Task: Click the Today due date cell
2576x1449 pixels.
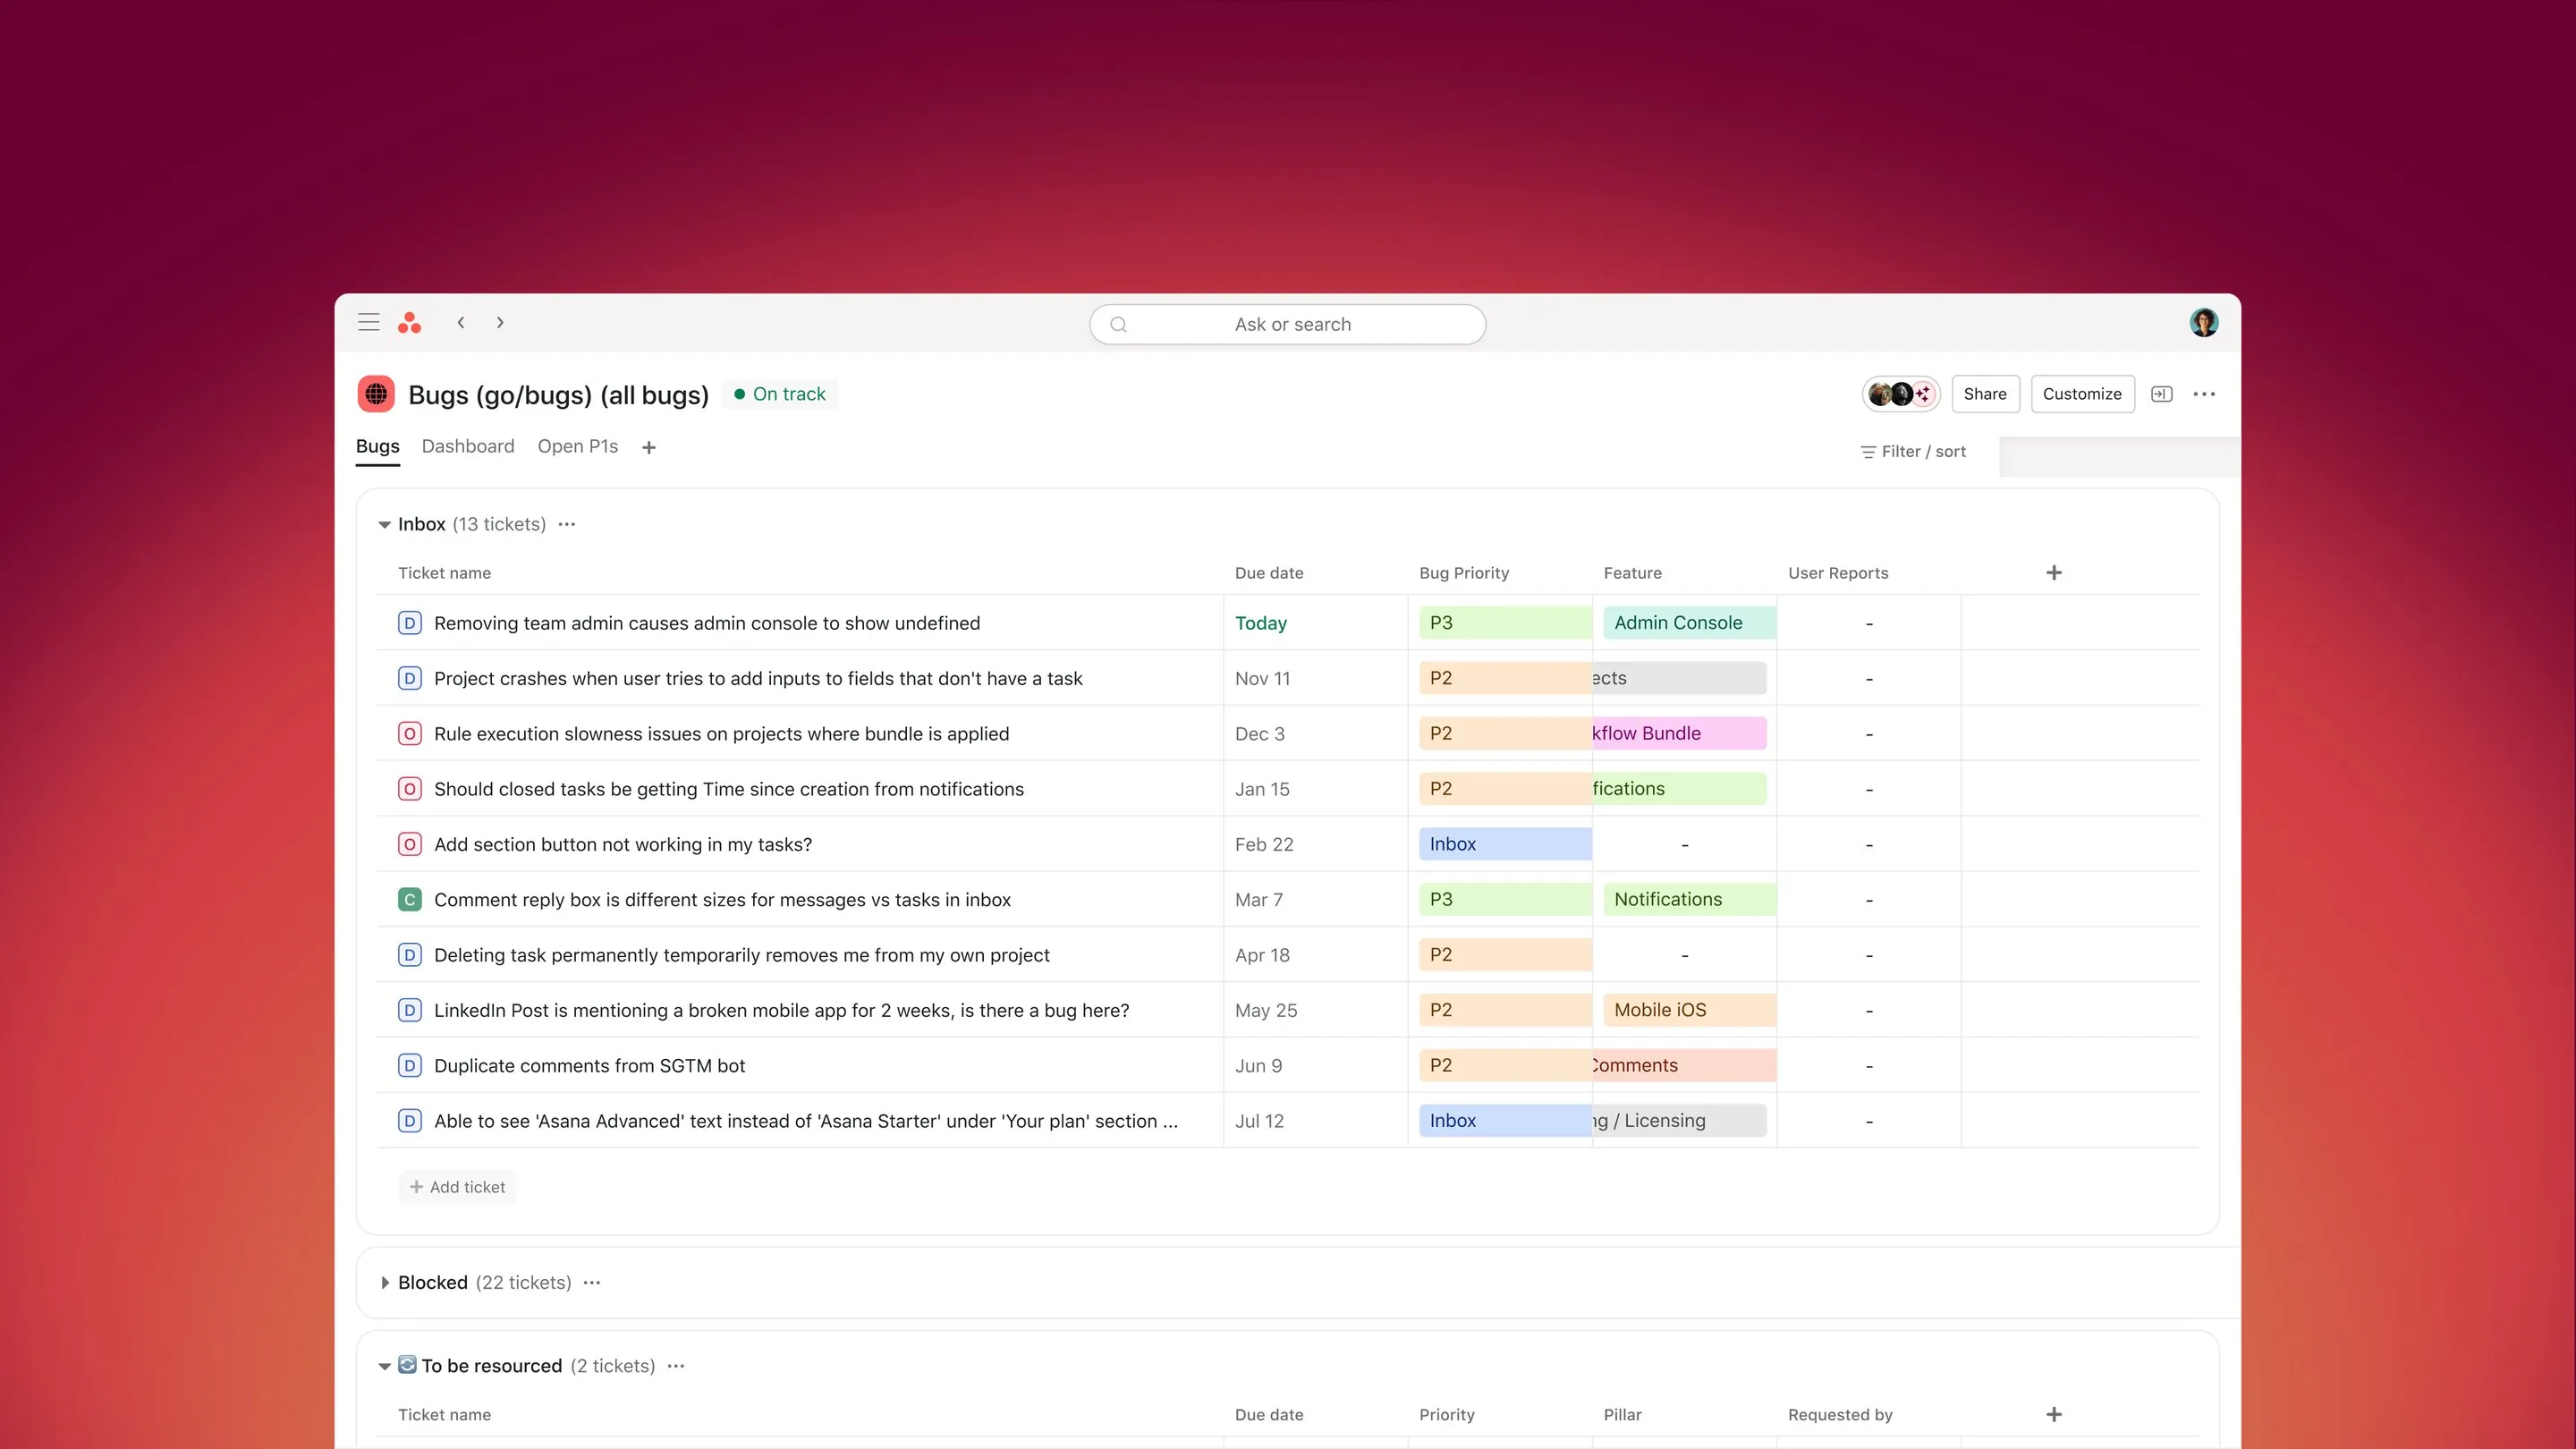Action: (x=1315, y=623)
